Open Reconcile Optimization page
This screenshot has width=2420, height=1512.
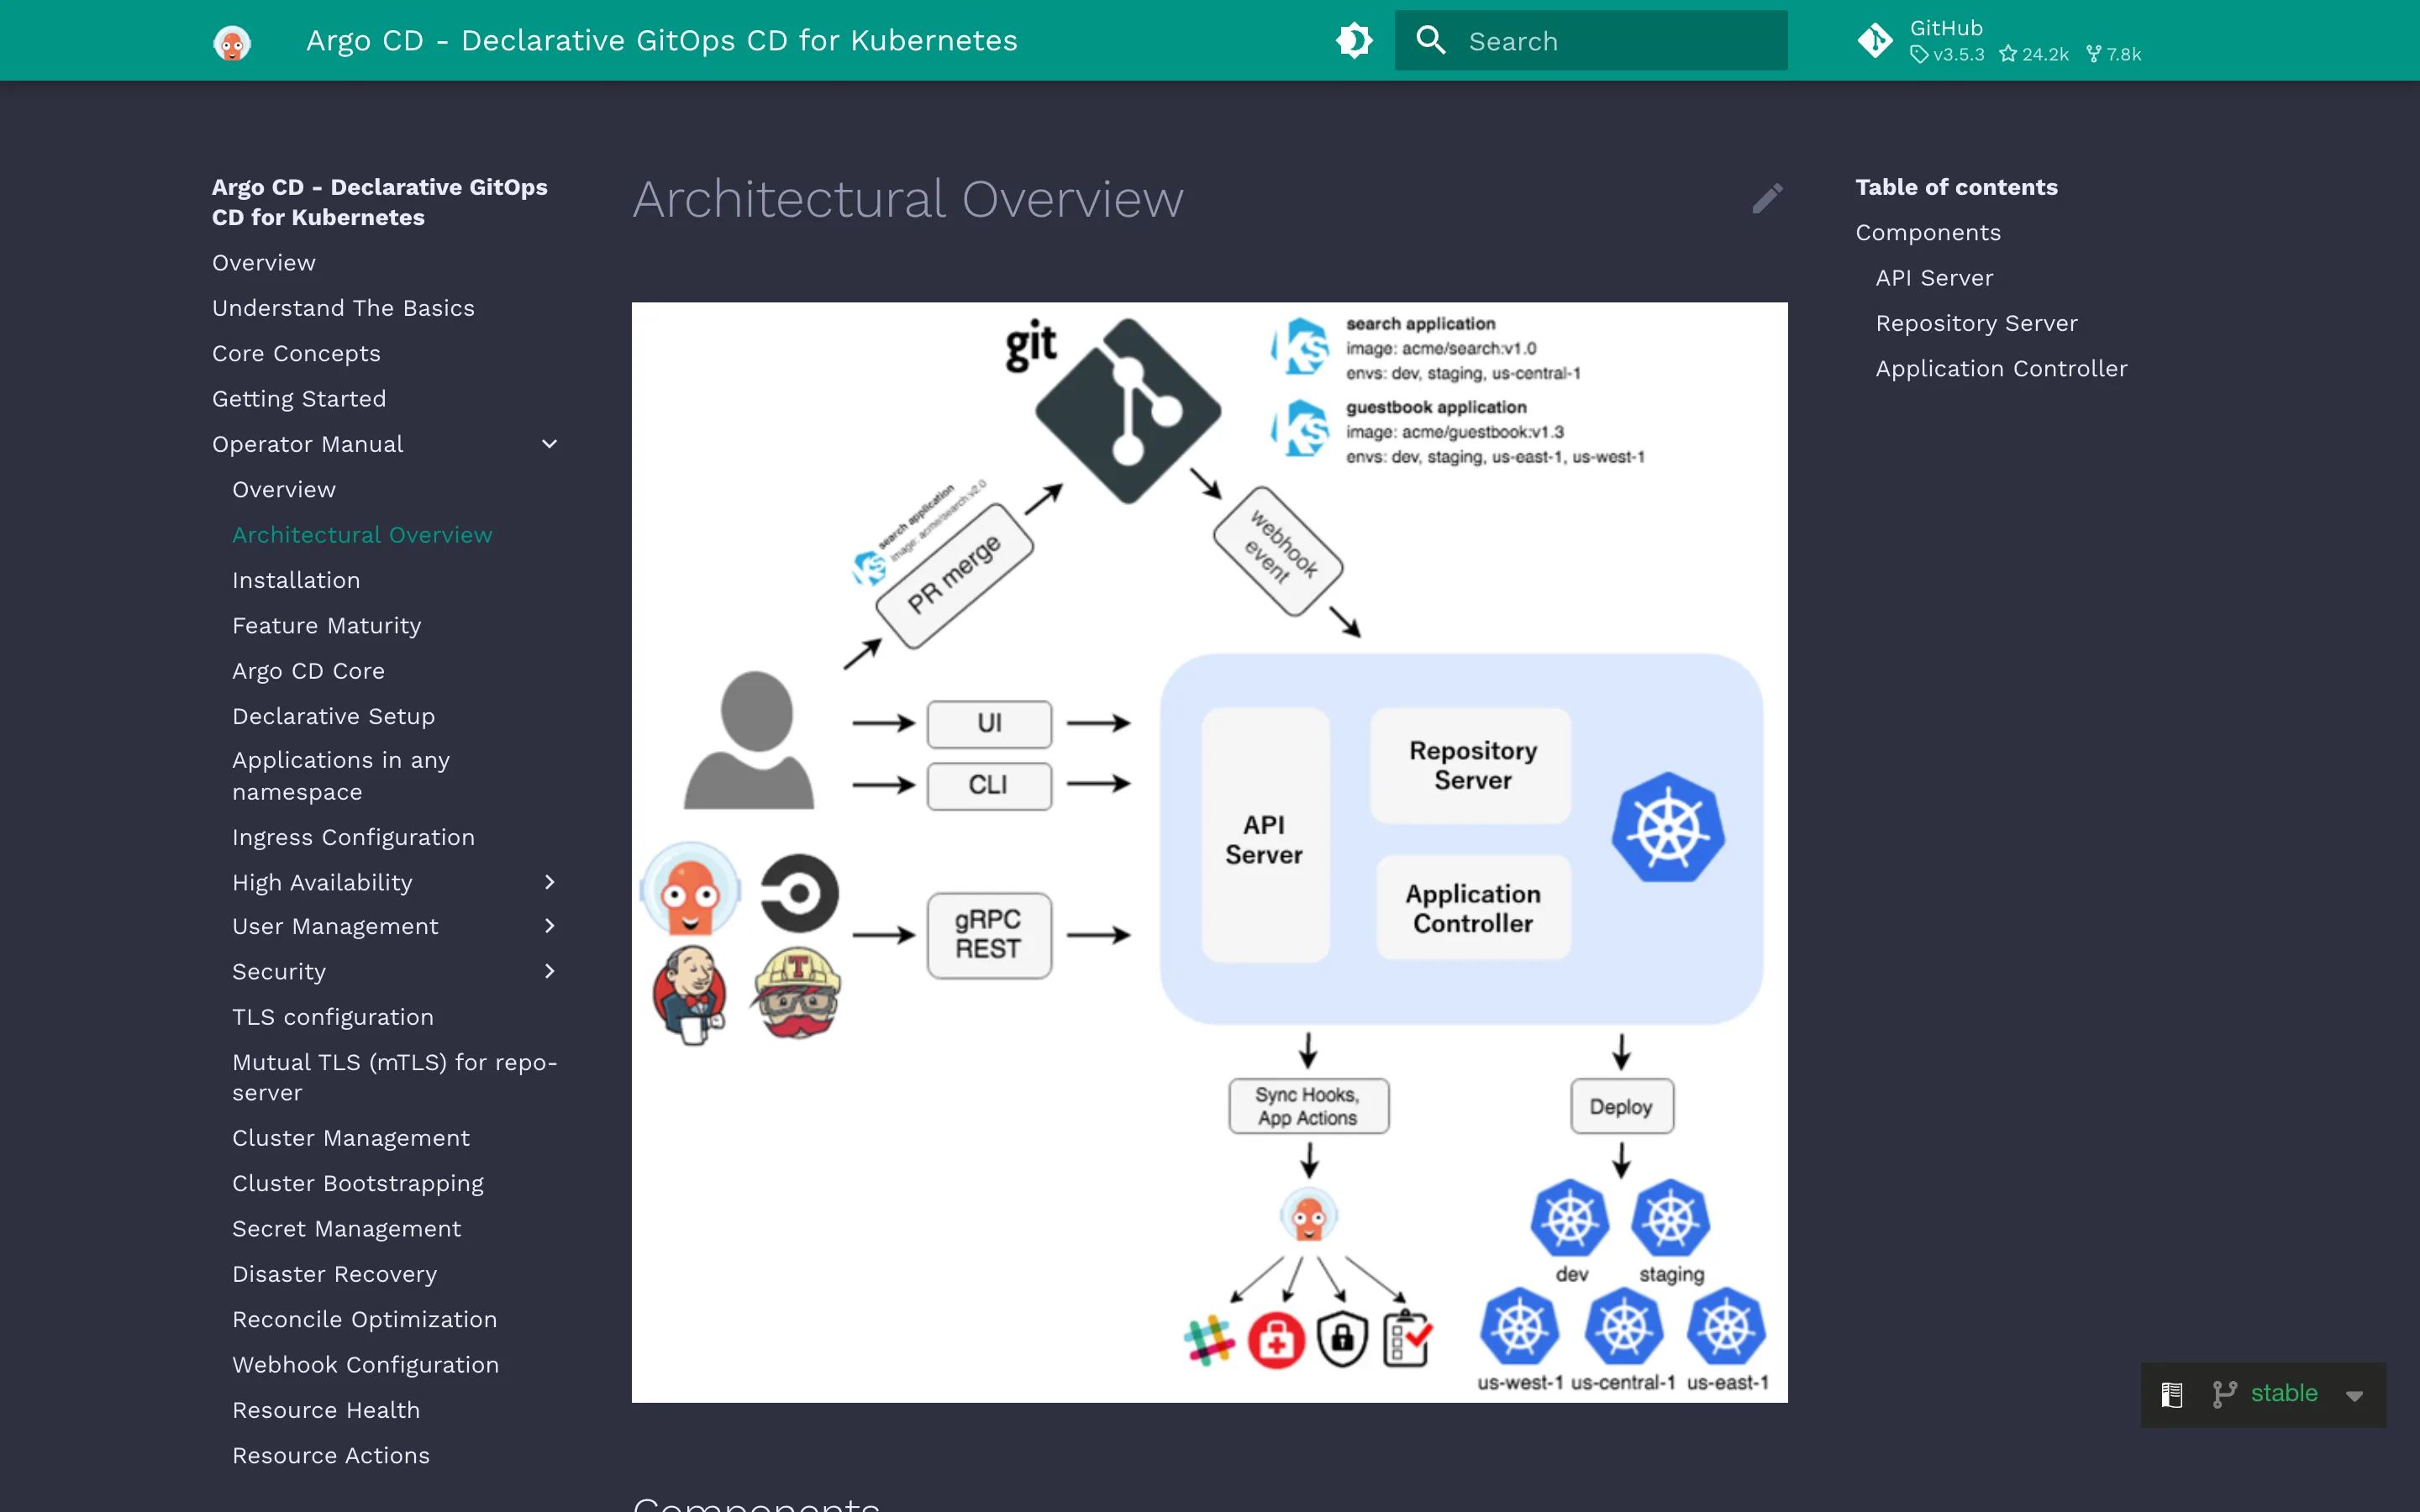click(365, 1319)
